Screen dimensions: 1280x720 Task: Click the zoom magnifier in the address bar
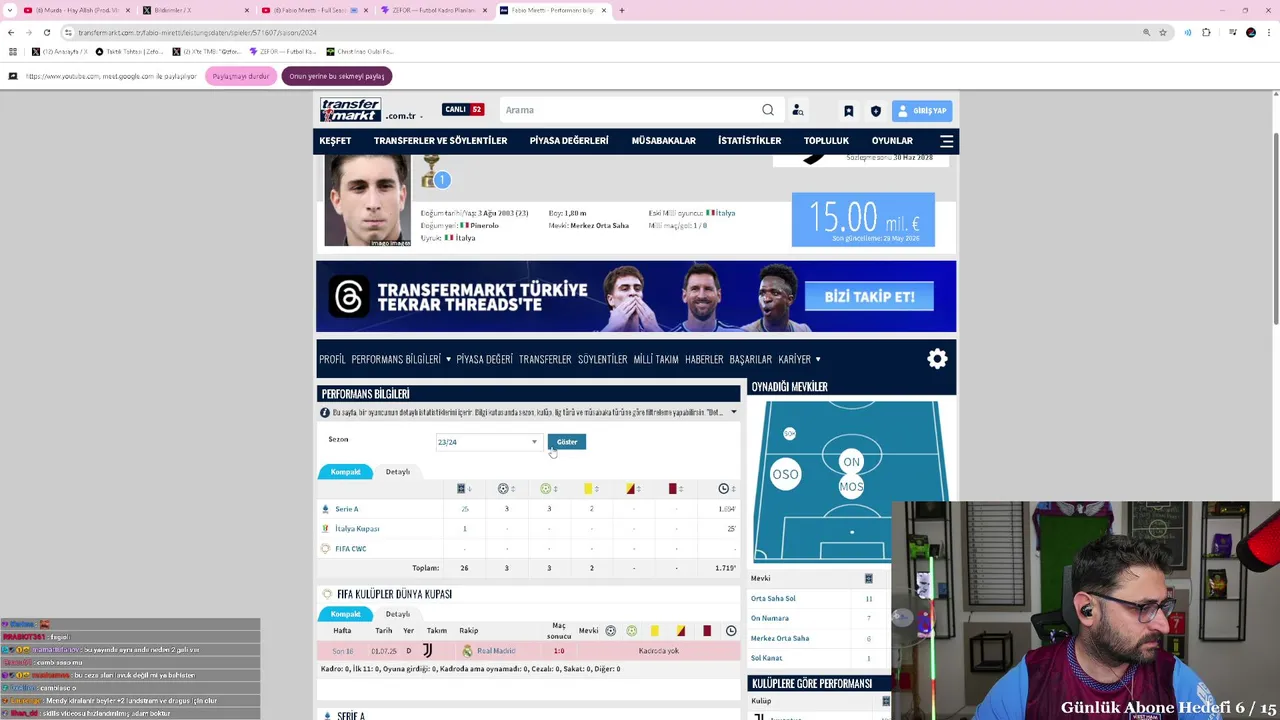click(x=1146, y=32)
